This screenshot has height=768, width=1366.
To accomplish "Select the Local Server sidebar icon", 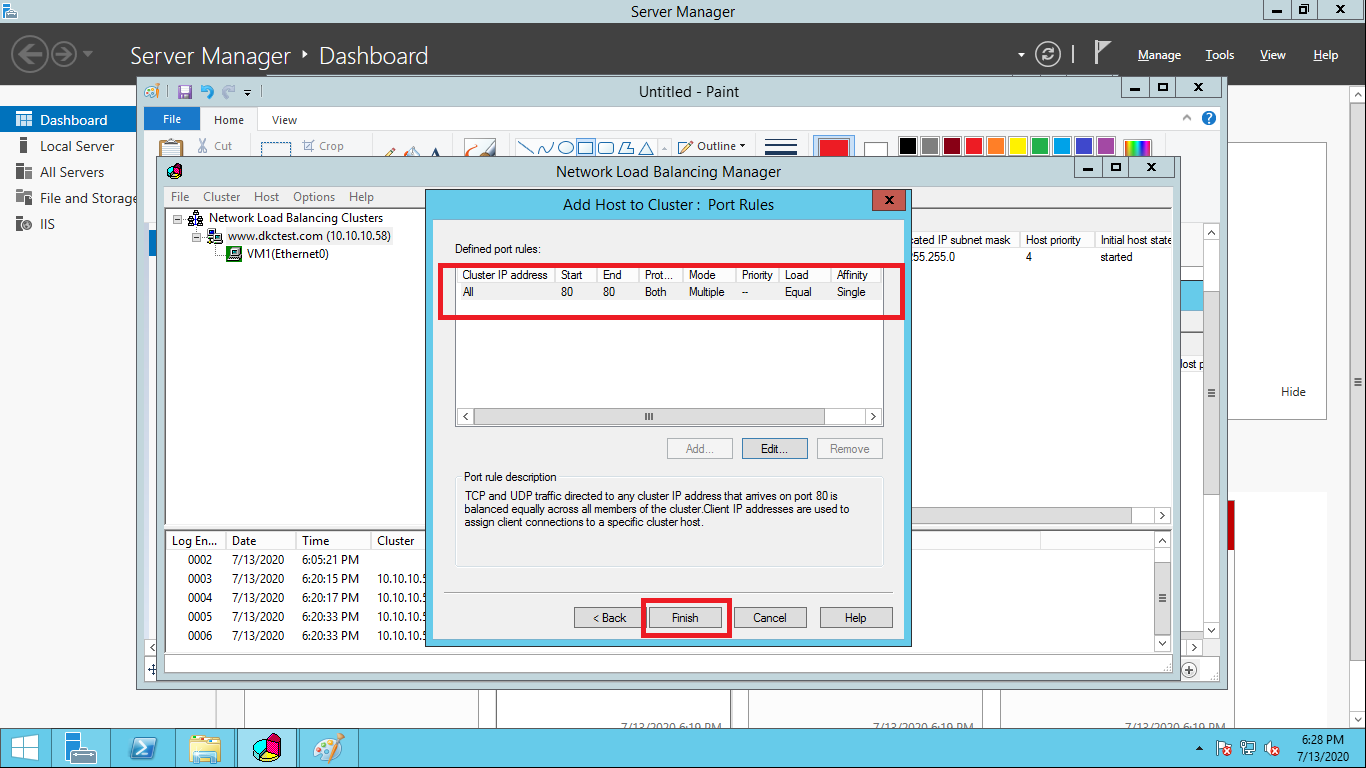I will (x=24, y=145).
